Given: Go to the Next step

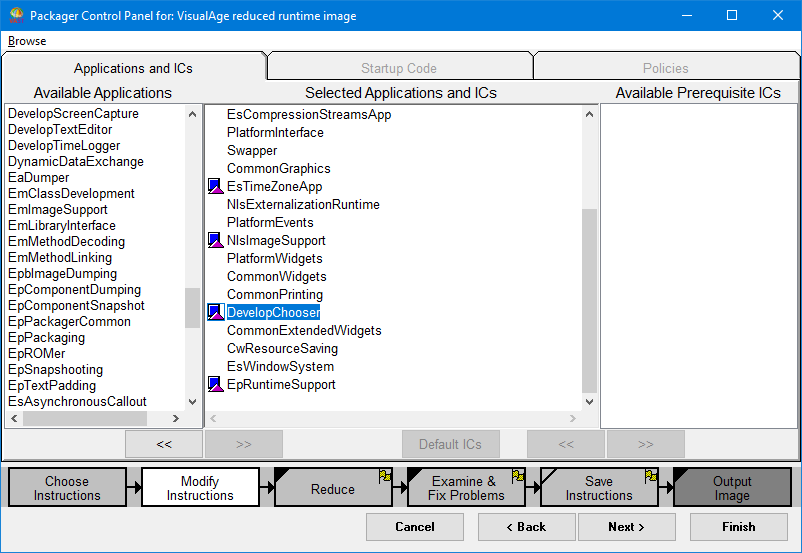Looking at the screenshot, I should pyautogui.click(x=626, y=527).
